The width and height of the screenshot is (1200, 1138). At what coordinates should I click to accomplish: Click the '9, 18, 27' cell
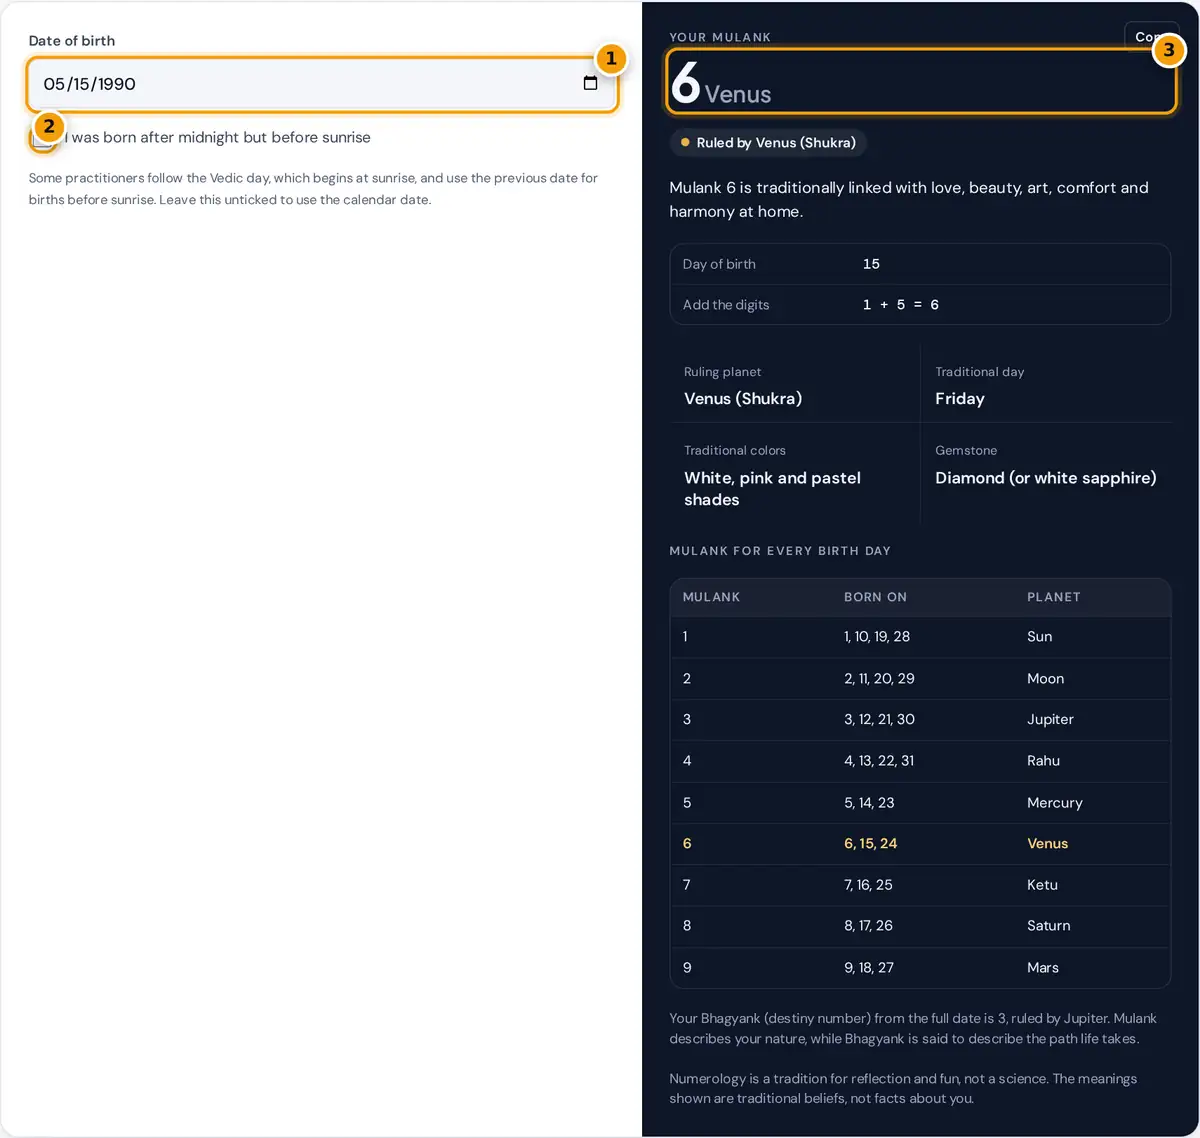point(869,968)
